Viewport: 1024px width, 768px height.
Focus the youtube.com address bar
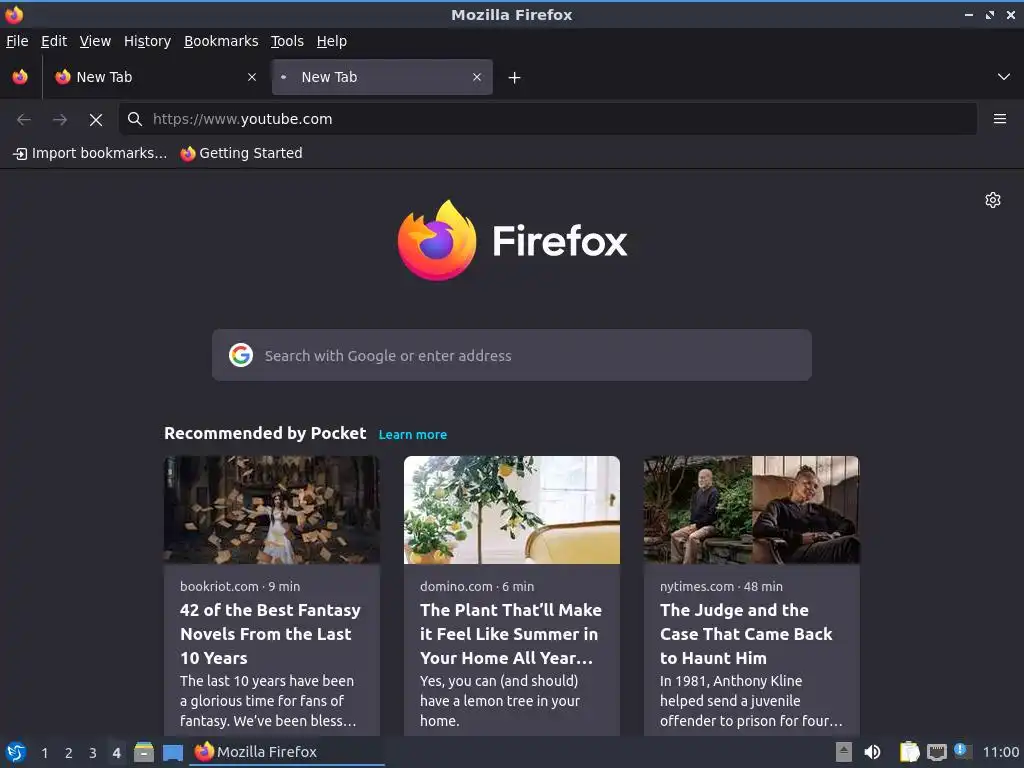(x=548, y=119)
